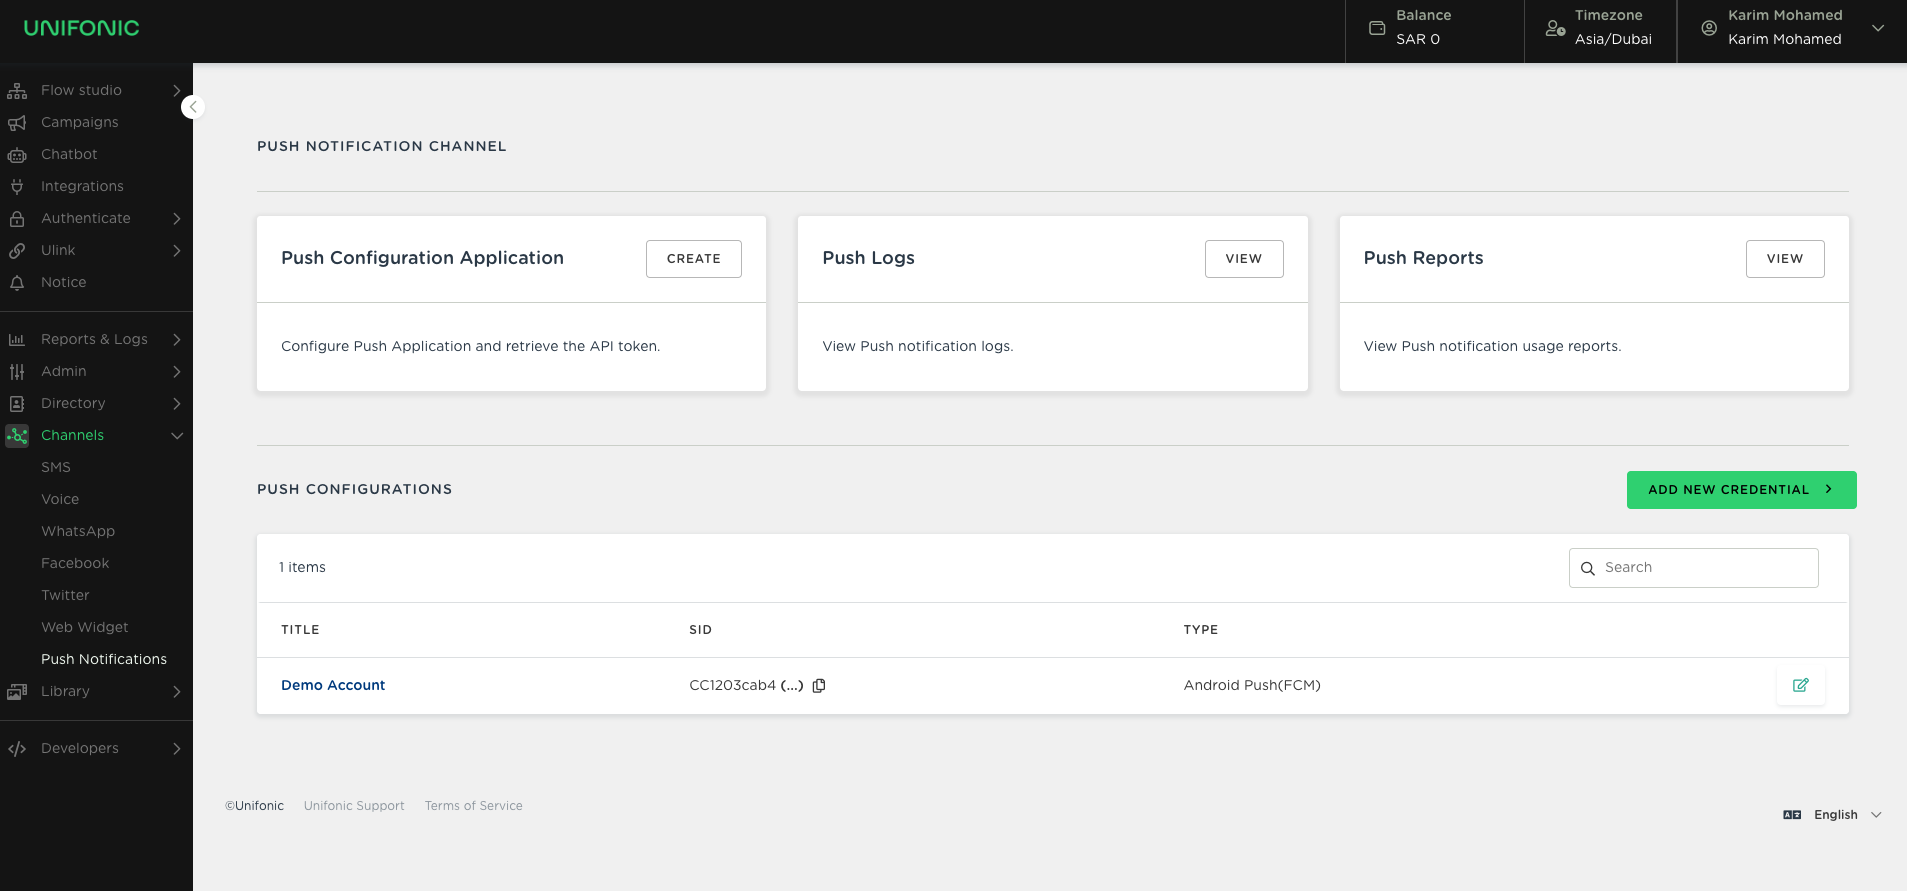
Task: Click the Balance wallet icon
Action: pos(1377,28)
